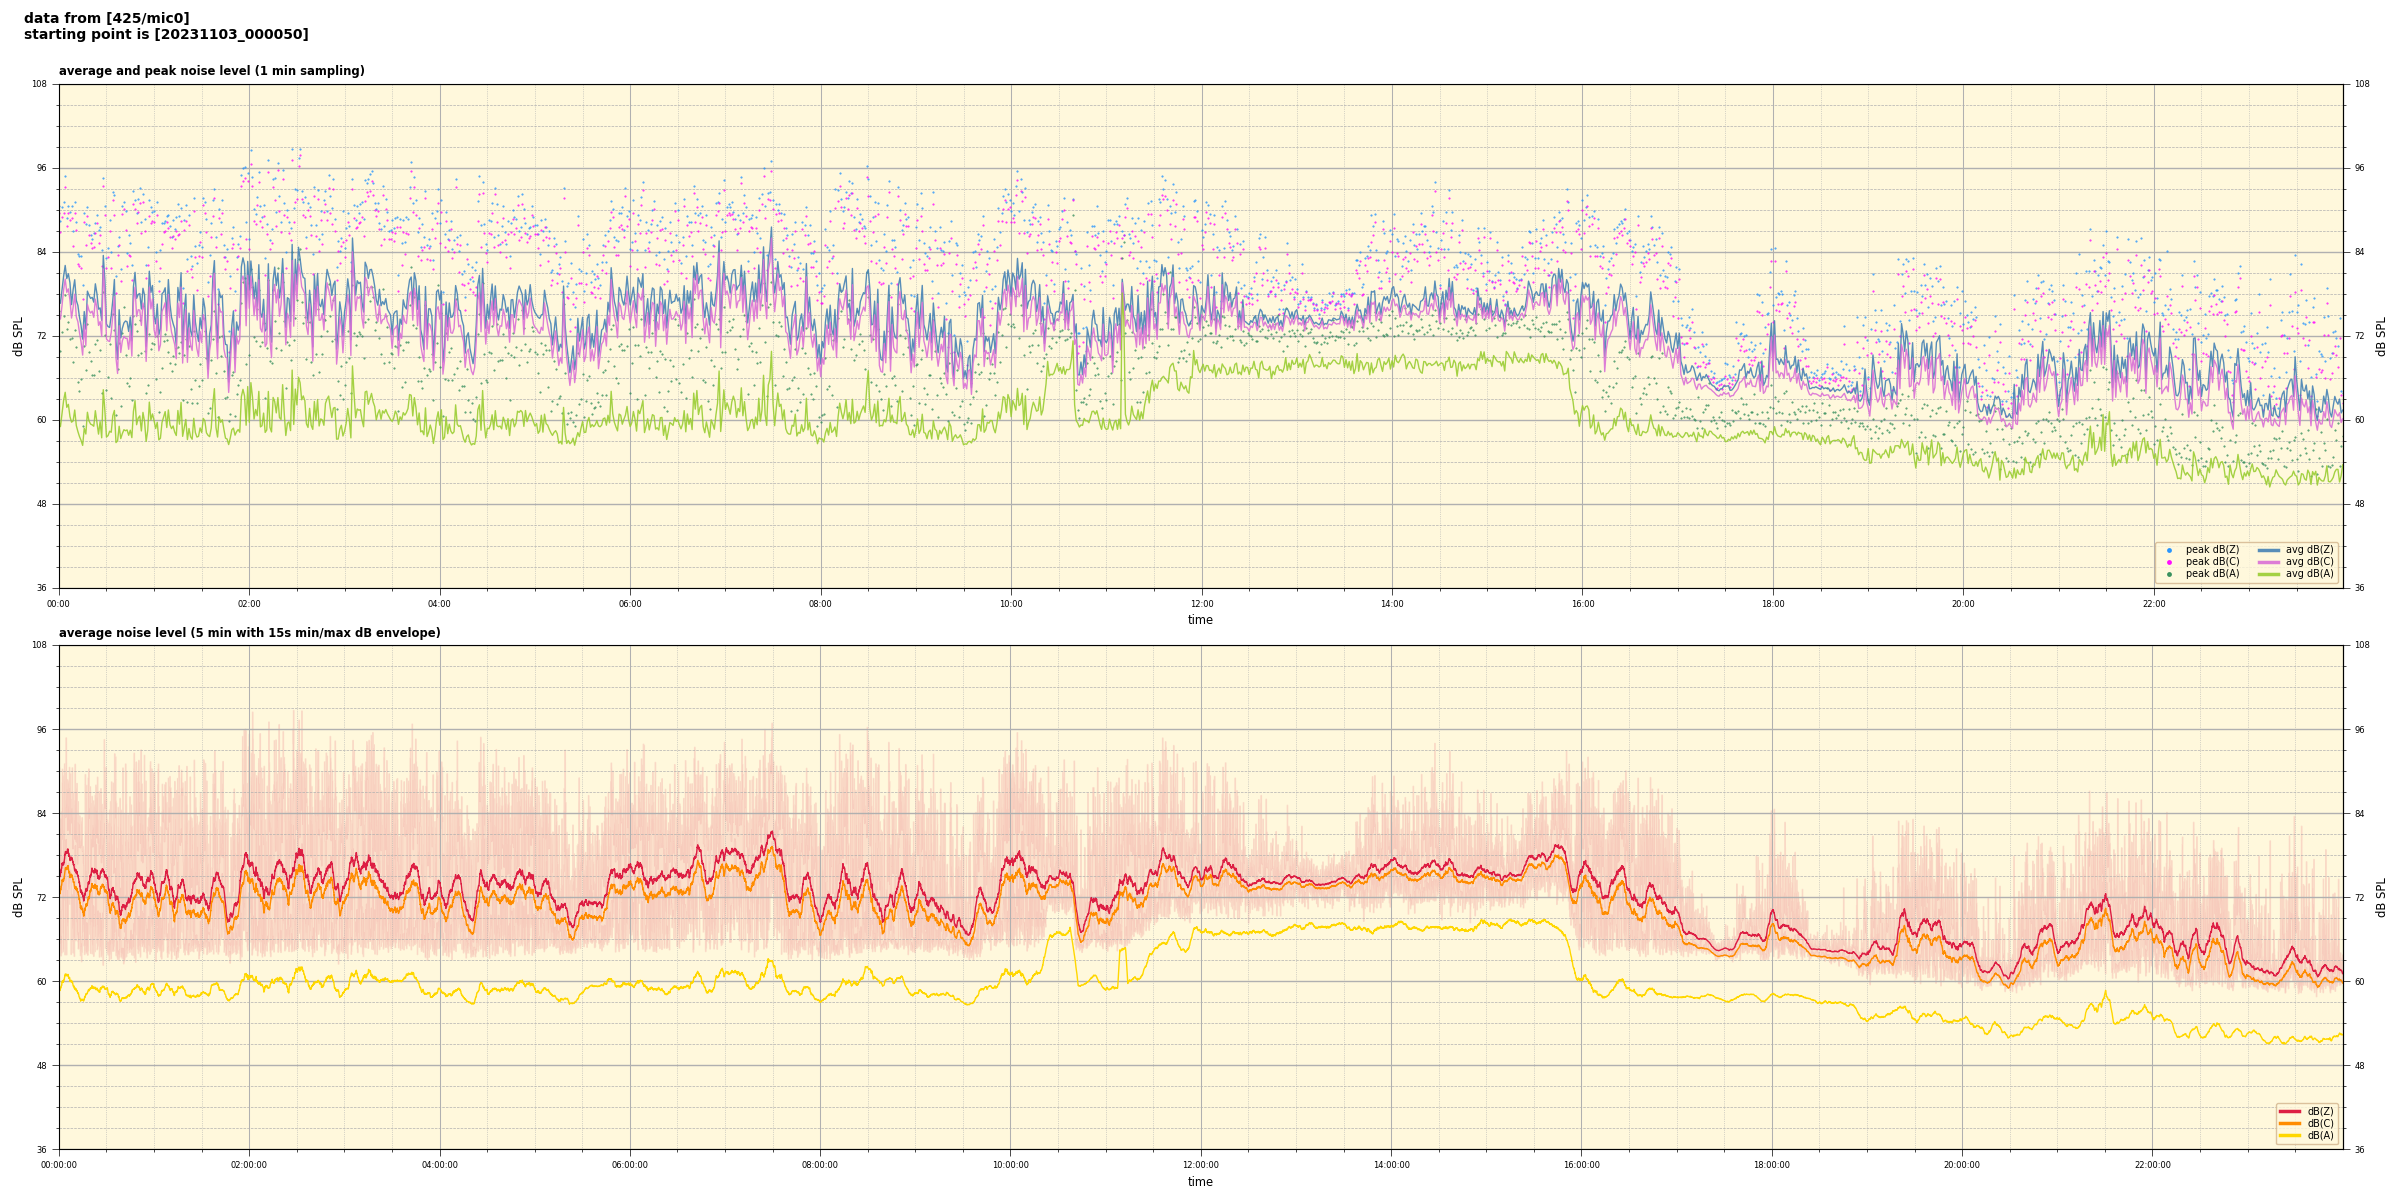Click the 22:00:00 tick label on bottom chart
This screenshot has width=2400, height=1200.
[2152, 1165]
